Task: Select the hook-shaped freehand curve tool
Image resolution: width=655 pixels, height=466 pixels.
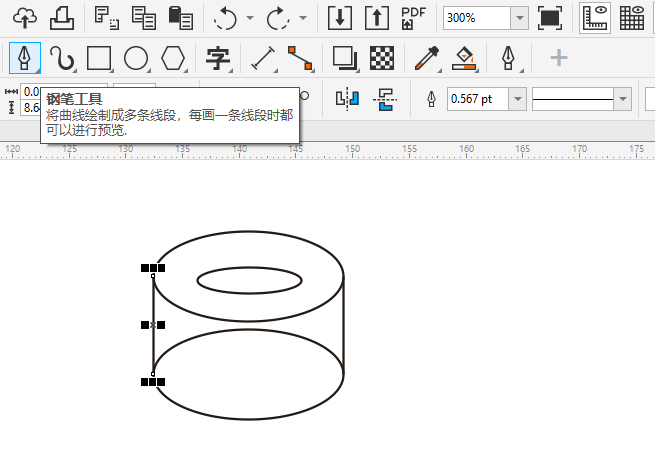Action: pos(62,58)
